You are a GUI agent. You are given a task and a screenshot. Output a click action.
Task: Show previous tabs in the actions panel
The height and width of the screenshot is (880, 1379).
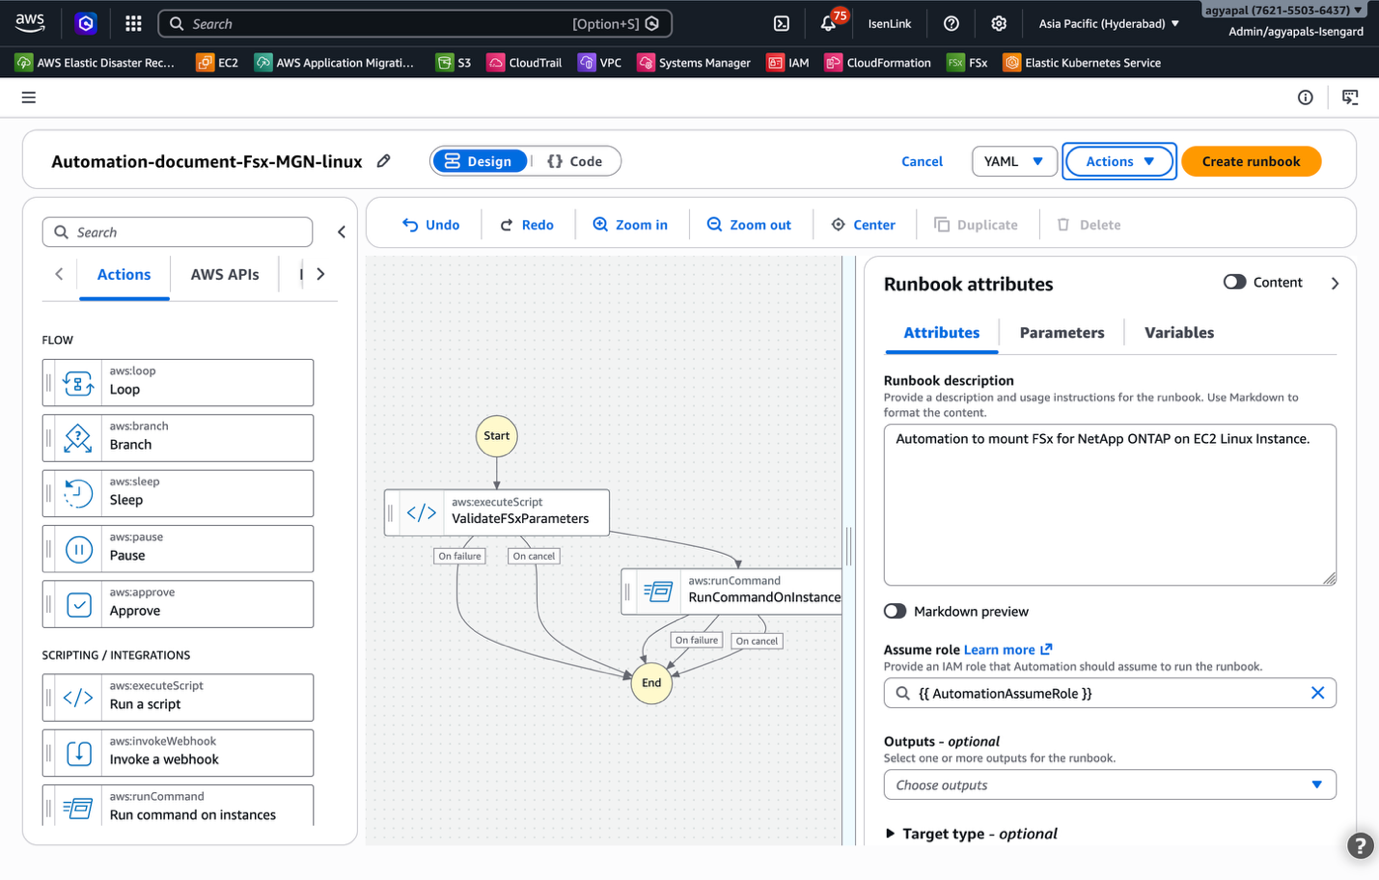59,274
